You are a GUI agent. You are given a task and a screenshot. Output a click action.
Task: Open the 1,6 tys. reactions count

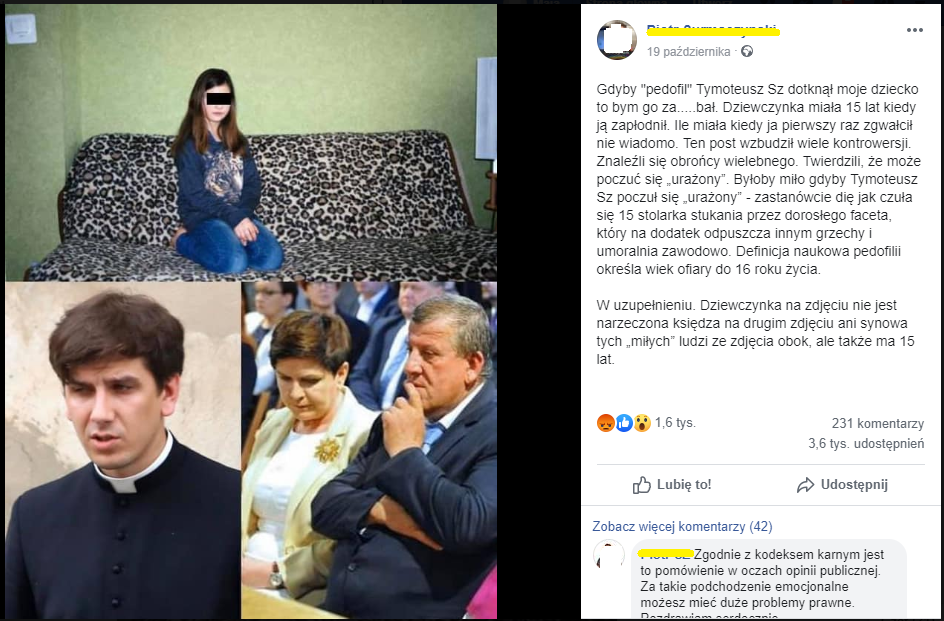pyautogui.click(x=675, y=423)
